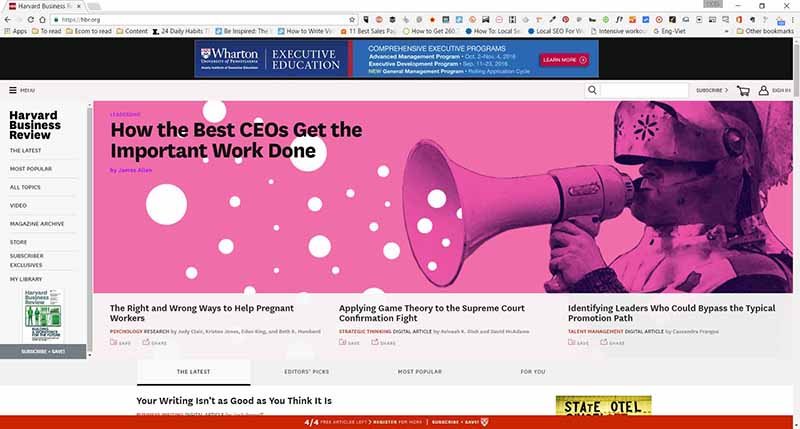Click the magazine cover thumbnail in sidebar
The image size is (800, 429).
click(x=43, y=315)
